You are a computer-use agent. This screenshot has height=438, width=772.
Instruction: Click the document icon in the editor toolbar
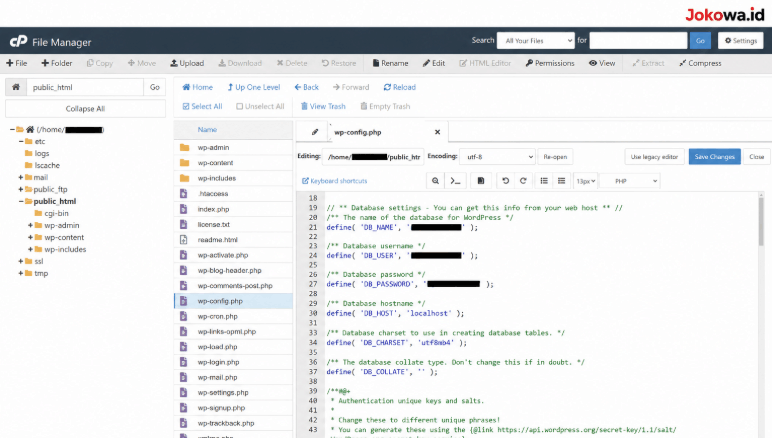(481, 181)
